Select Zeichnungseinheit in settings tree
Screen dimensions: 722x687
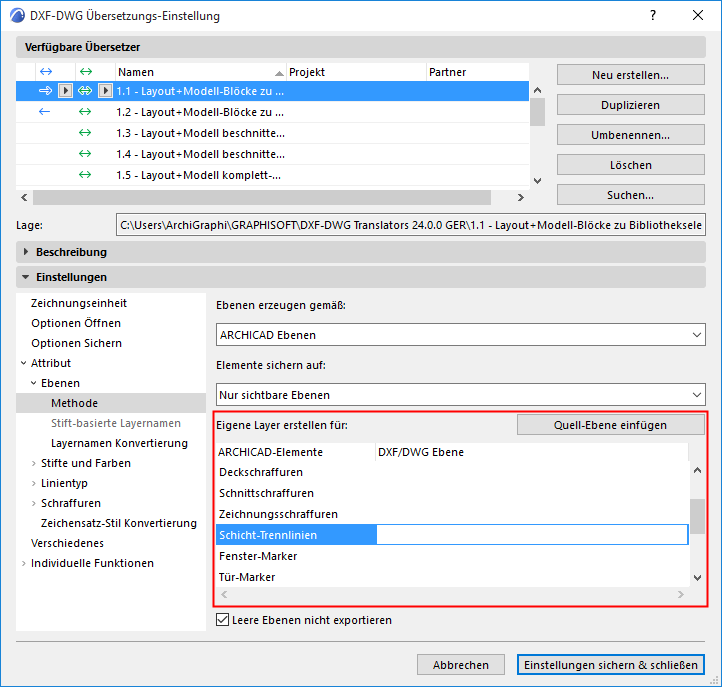(79, 303)
